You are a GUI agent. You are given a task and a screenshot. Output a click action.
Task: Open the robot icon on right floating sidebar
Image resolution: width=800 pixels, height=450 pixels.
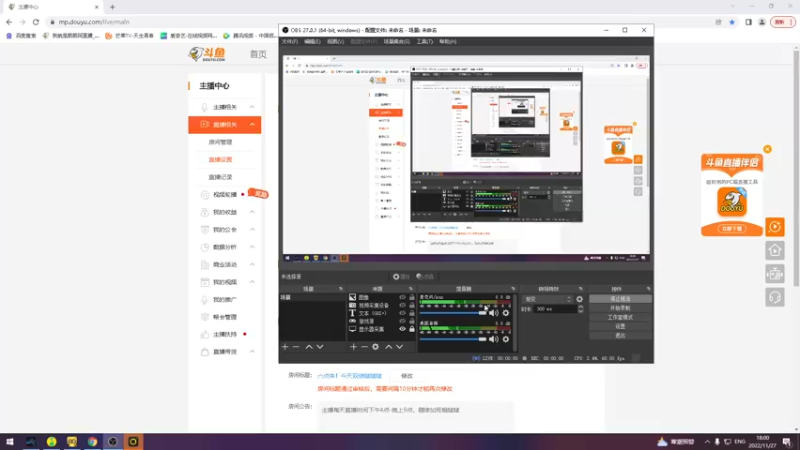coord(774,274)
